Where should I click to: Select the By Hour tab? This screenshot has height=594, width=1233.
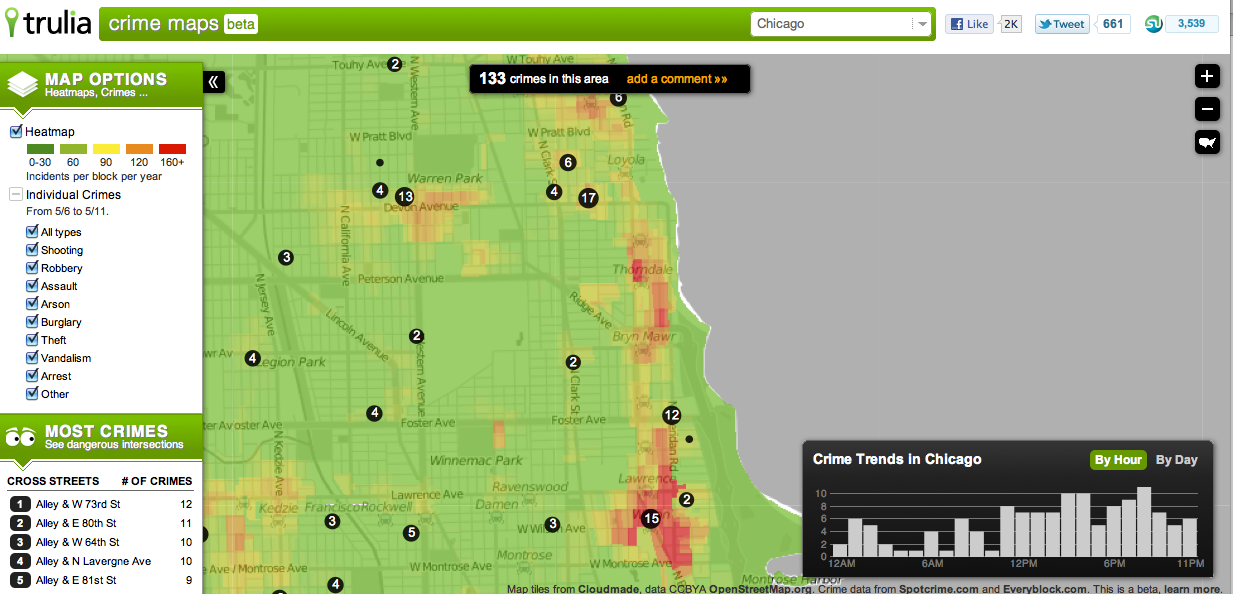(1117, 460)
